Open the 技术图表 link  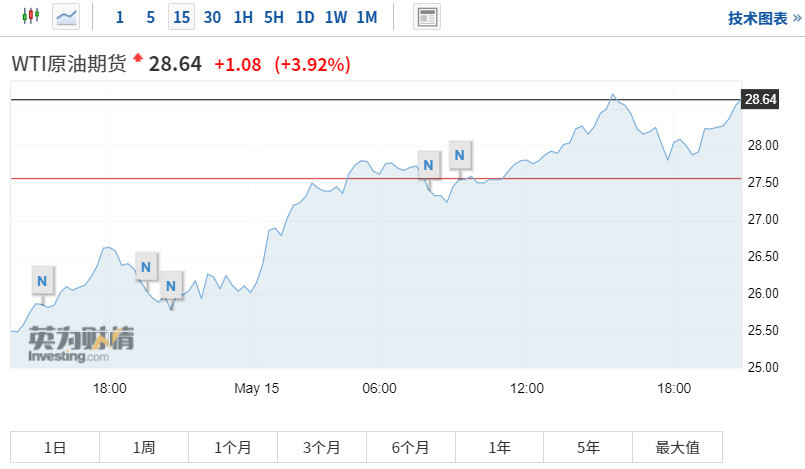(764, 17)
